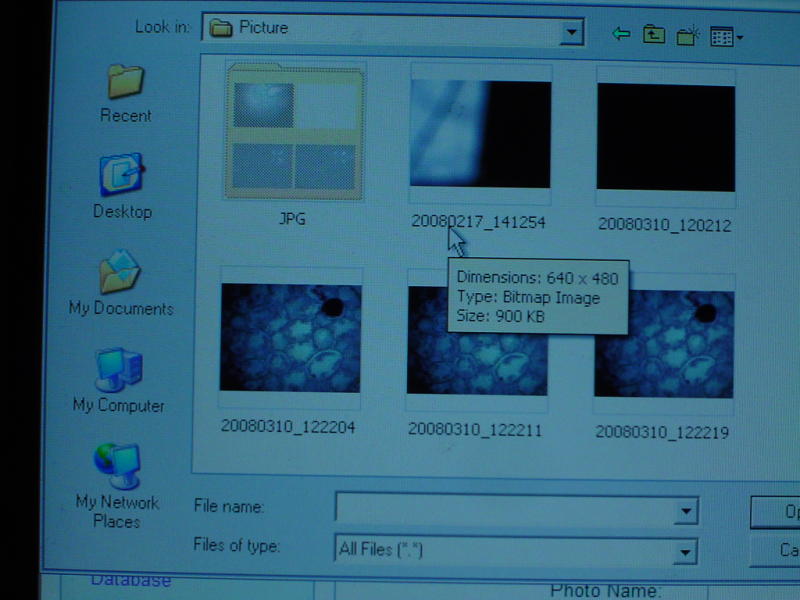The height and width of the screenshot is (600, 800).
Task: Click the Database link behind the dialog
Action: coord(131,581)
